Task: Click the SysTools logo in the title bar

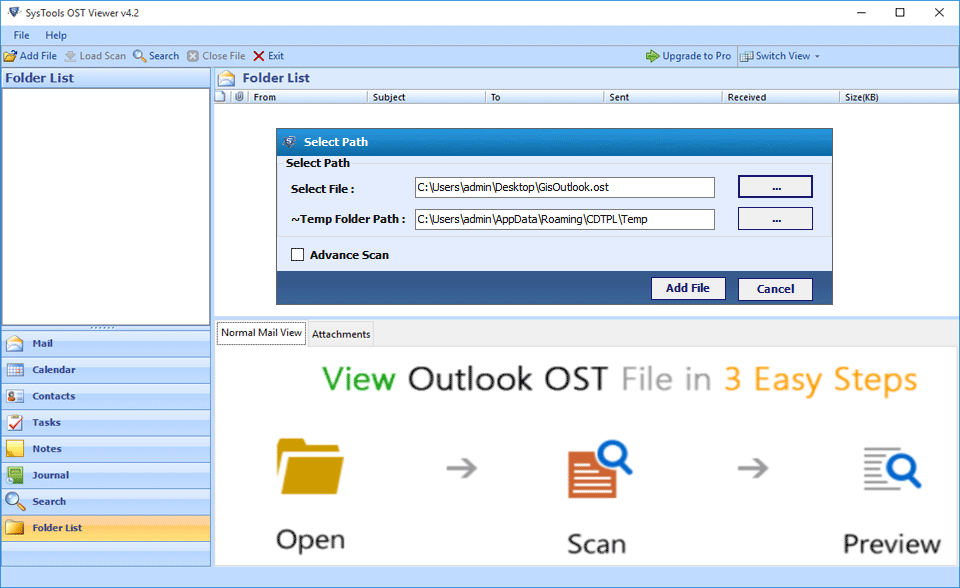Action: tap(13, 12)
